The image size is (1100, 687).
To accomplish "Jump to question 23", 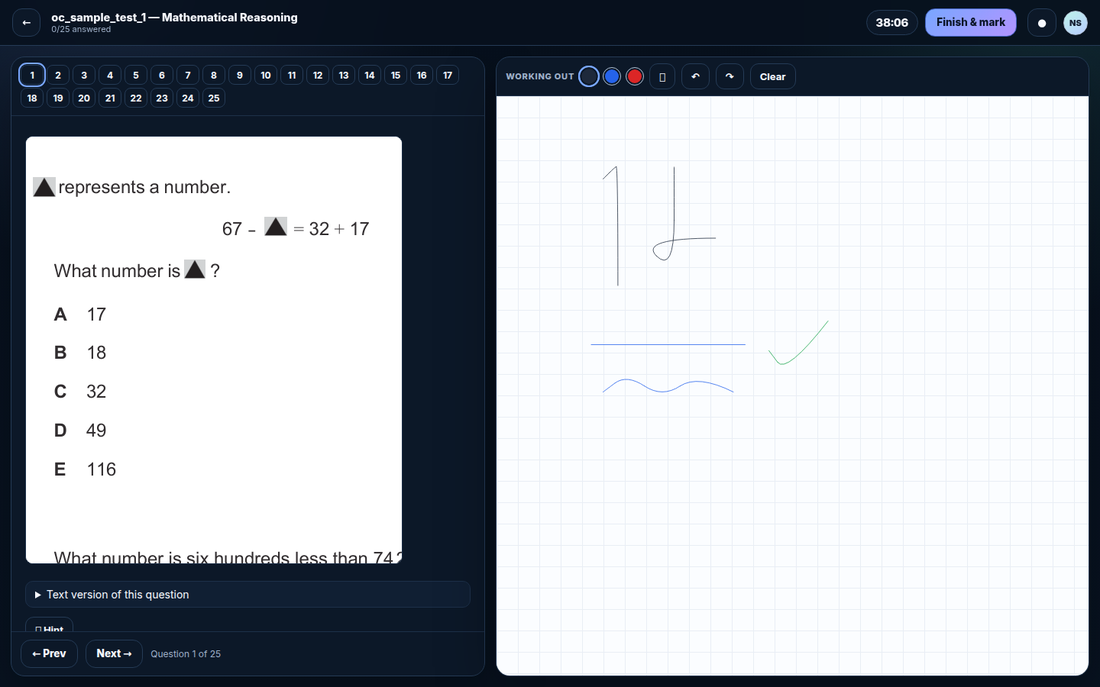I will [x=162, y=98].
